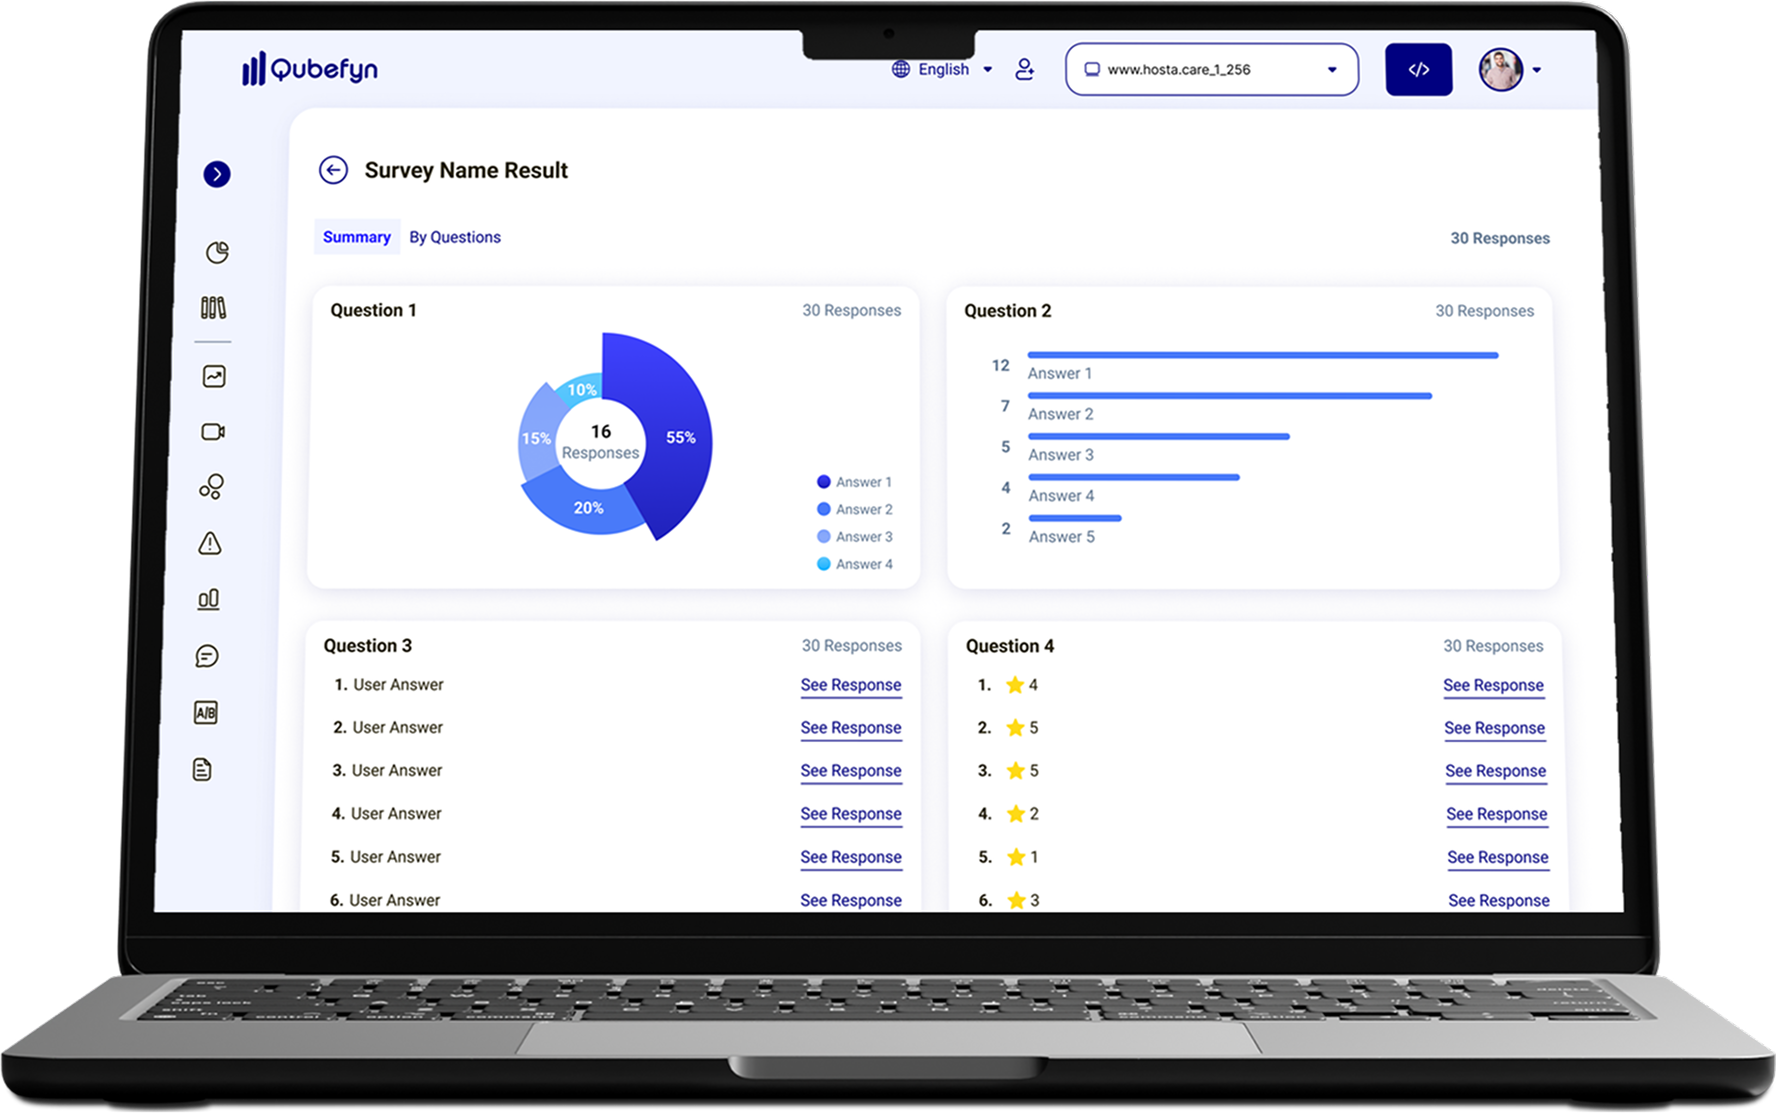Click the user profile avatar
Screen dimensions: 1777x1113
point(1501,69)
